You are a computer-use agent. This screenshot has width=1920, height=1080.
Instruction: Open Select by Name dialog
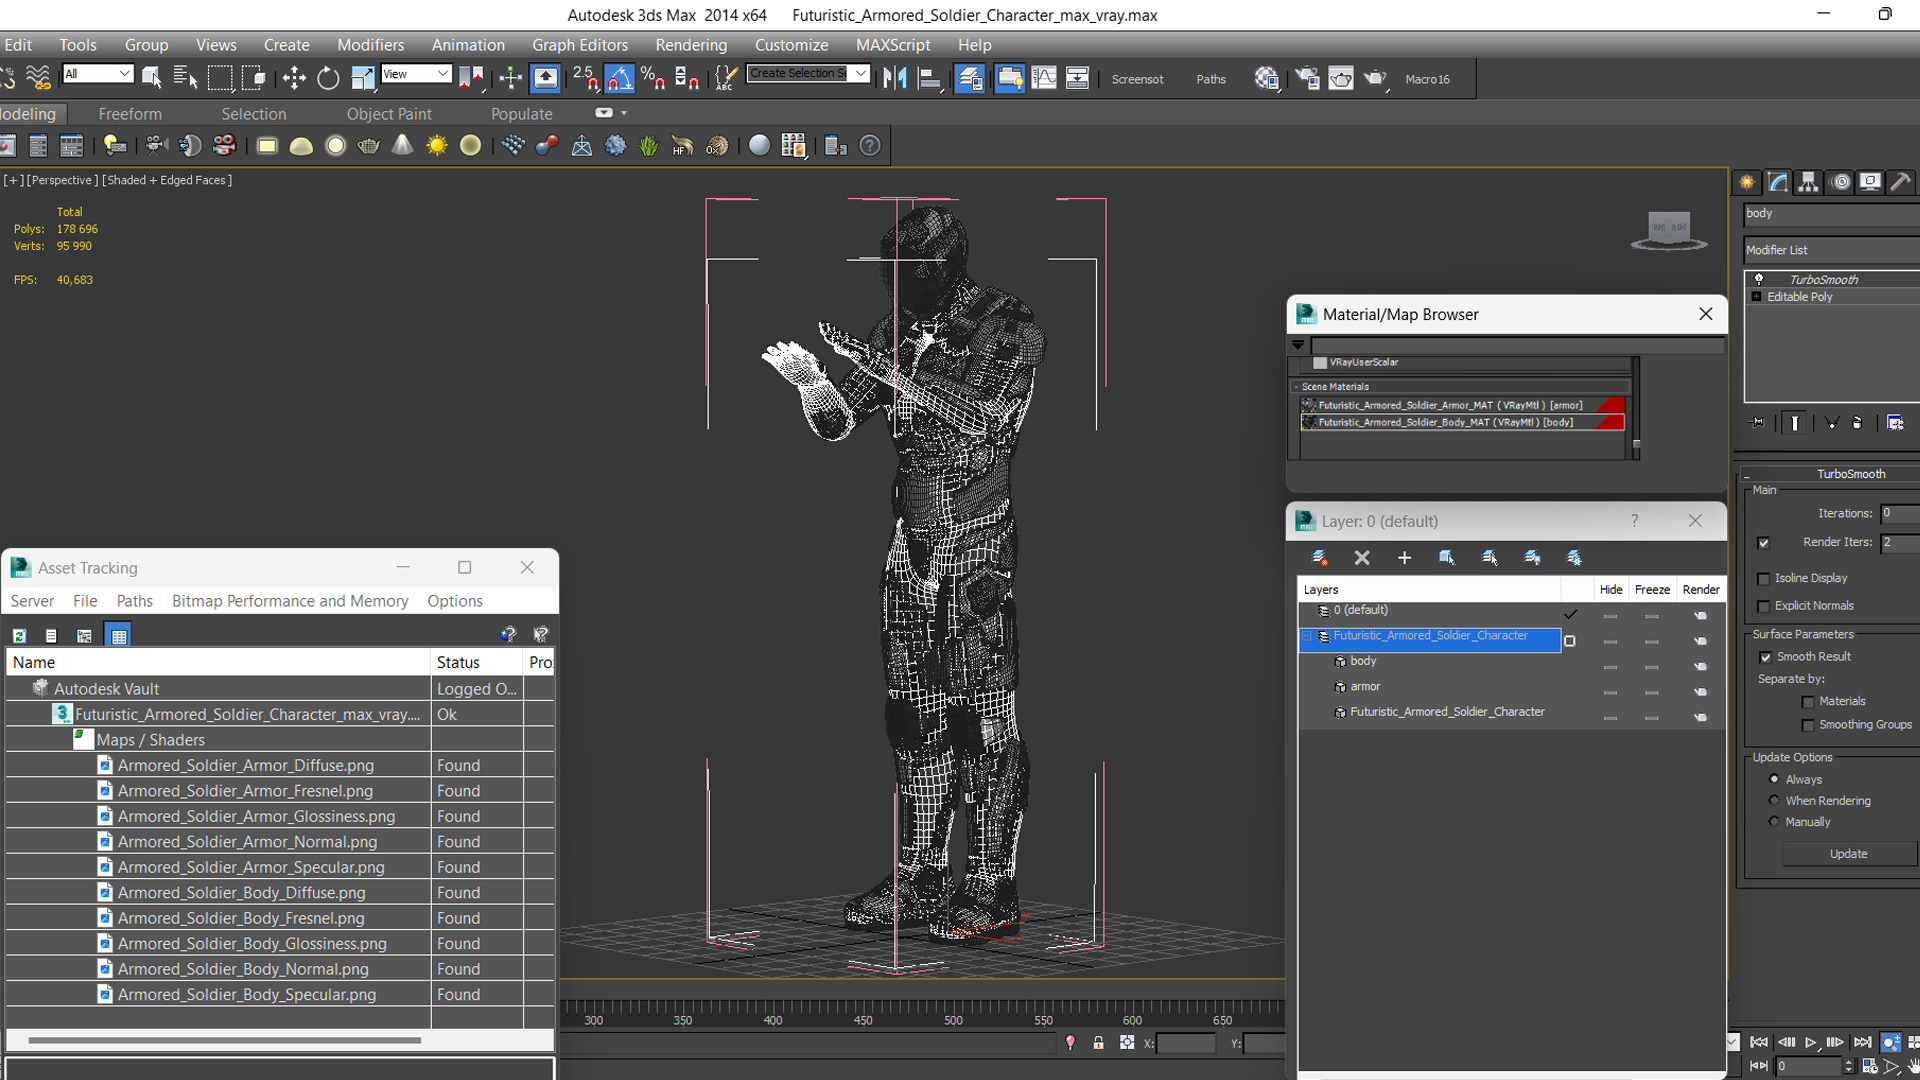[185, 78]
